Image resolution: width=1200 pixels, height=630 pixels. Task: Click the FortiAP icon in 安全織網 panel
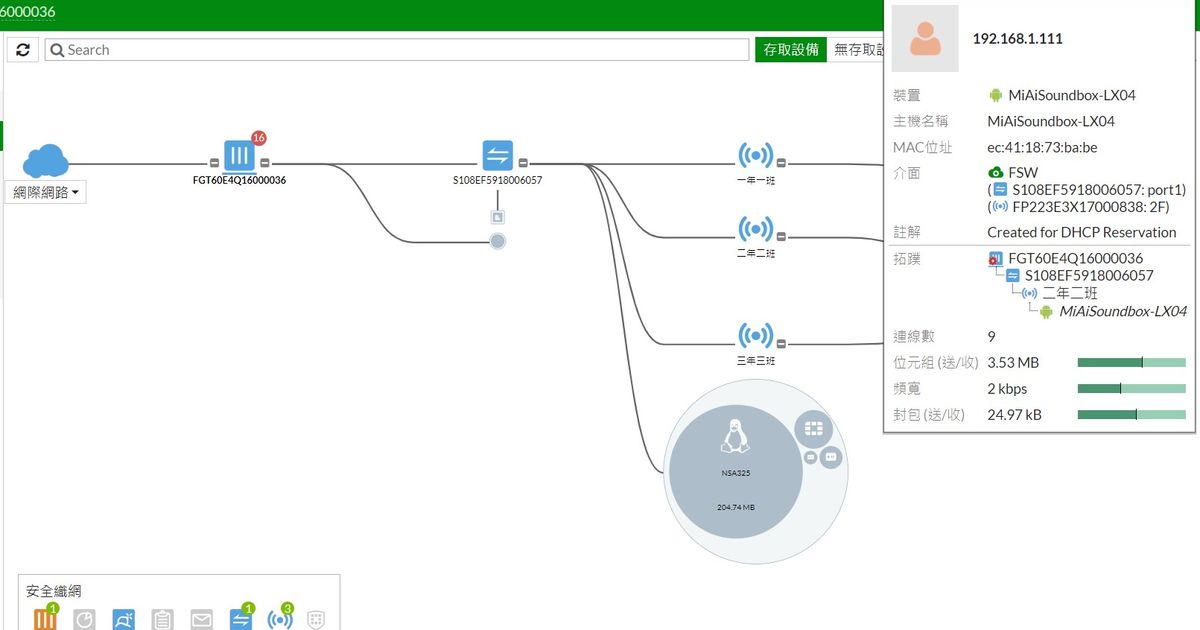pos(280,620)
